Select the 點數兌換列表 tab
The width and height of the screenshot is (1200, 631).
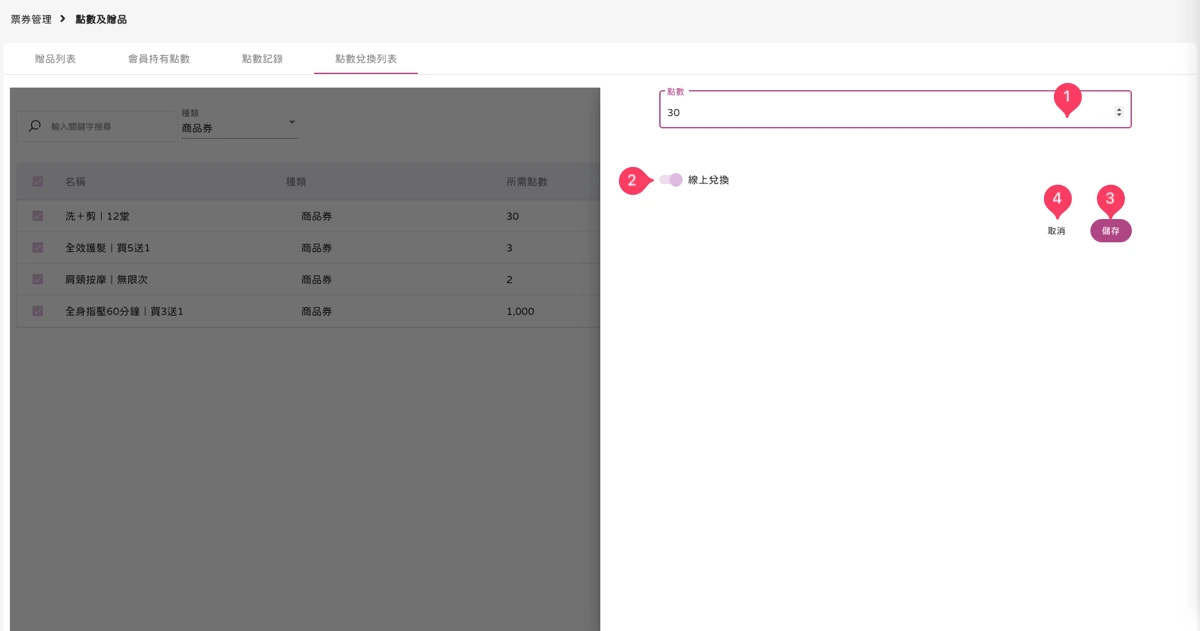(x=366, y=59)
